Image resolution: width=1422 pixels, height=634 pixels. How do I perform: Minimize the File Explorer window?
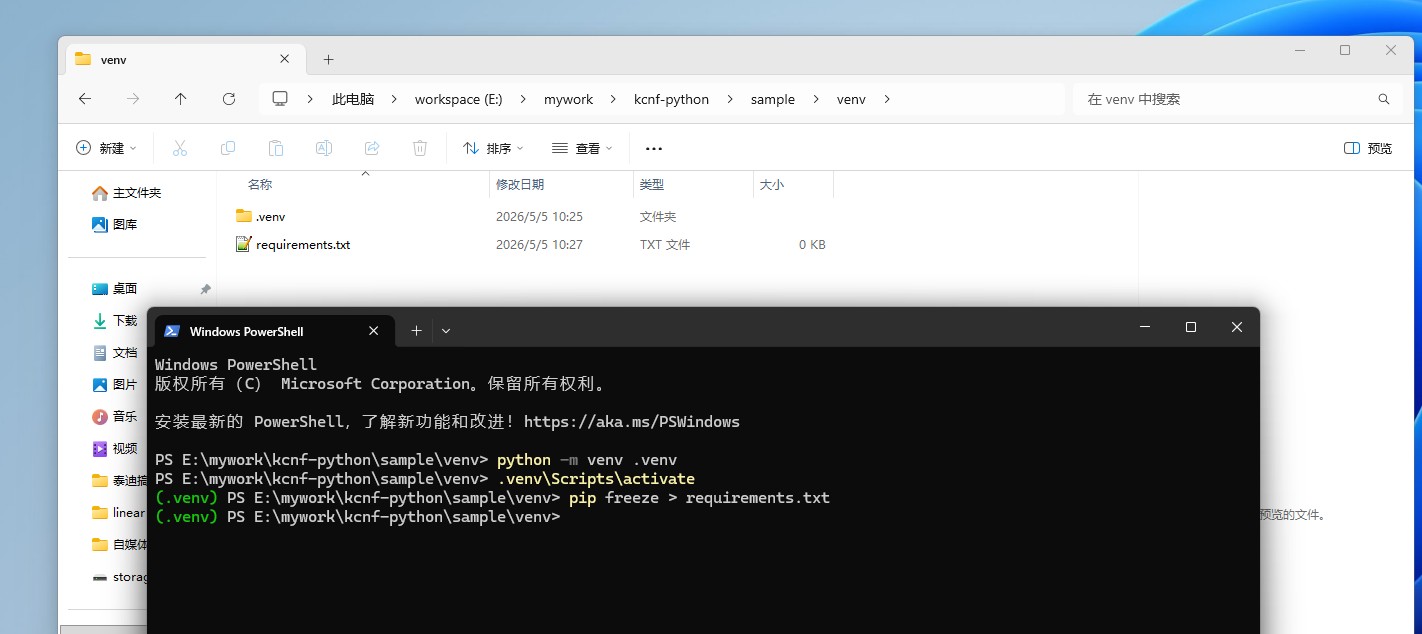(x=1299, y=50)
